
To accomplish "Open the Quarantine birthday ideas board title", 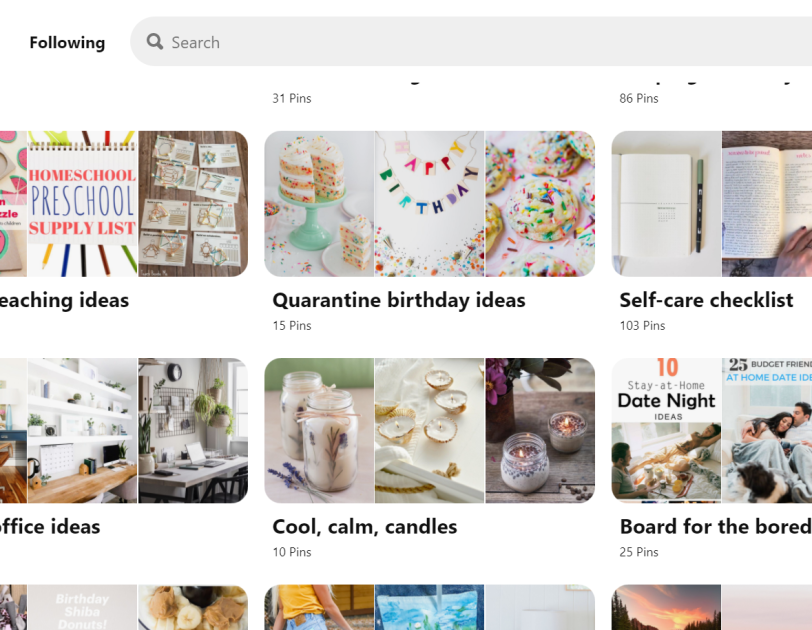I will click(x=399, y=300).
